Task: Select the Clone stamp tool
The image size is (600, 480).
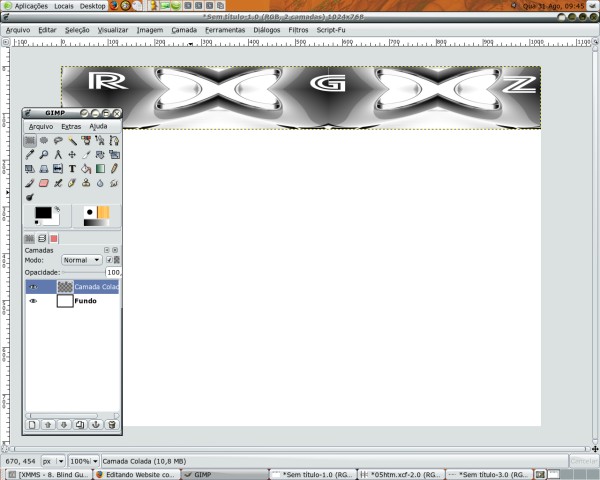Action: pyautogui.click(x=86, y=183)
